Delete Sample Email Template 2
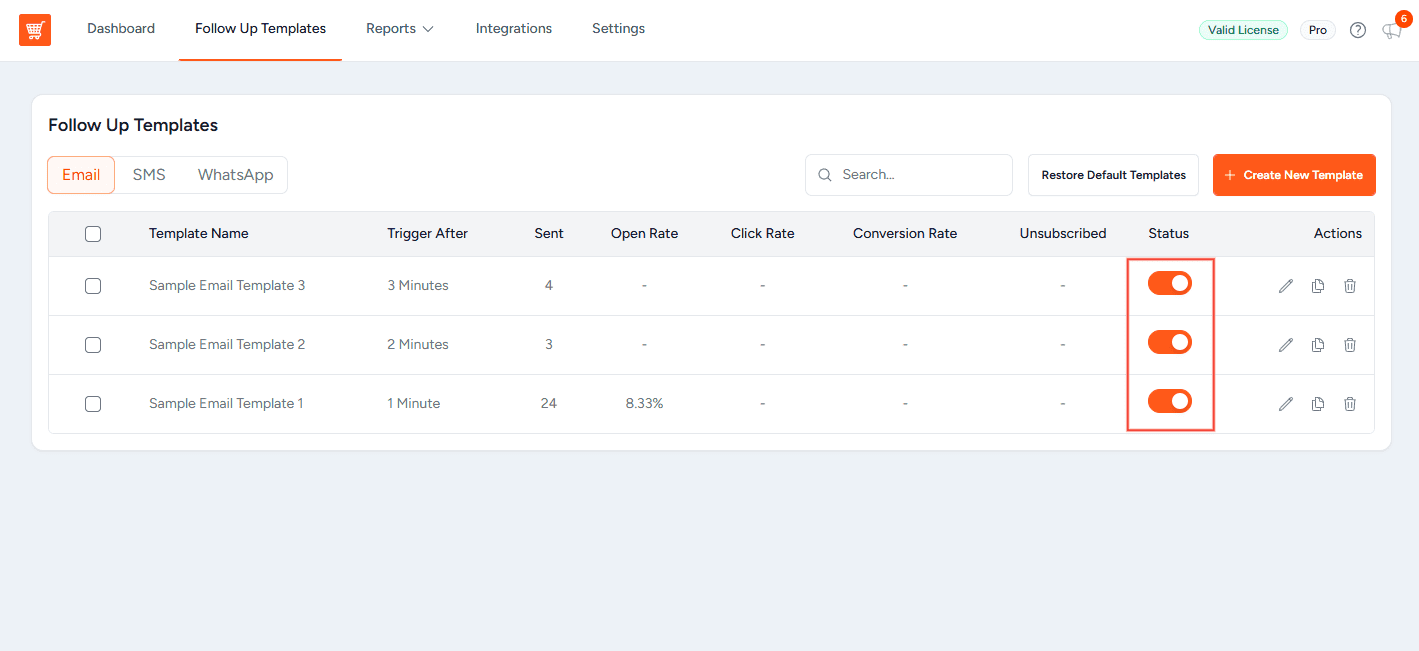1419x651 pixels. coord(1350,345)
